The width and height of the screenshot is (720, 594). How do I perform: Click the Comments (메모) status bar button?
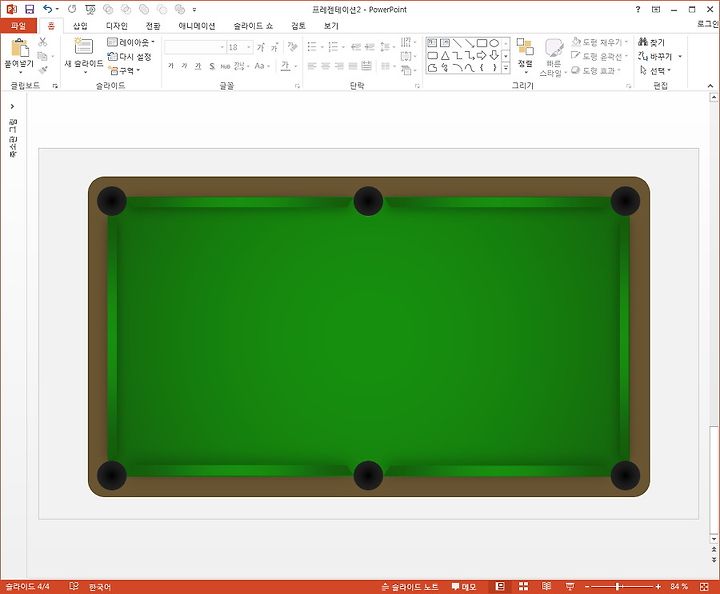click(x=464, y=587)
